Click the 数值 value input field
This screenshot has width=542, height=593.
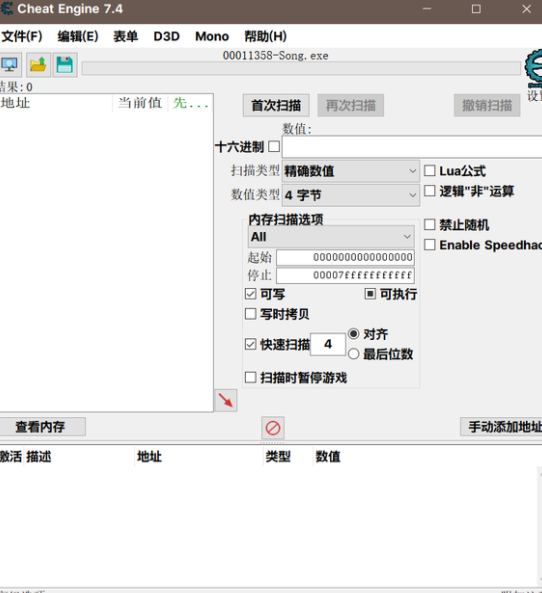tap(412, 147)
